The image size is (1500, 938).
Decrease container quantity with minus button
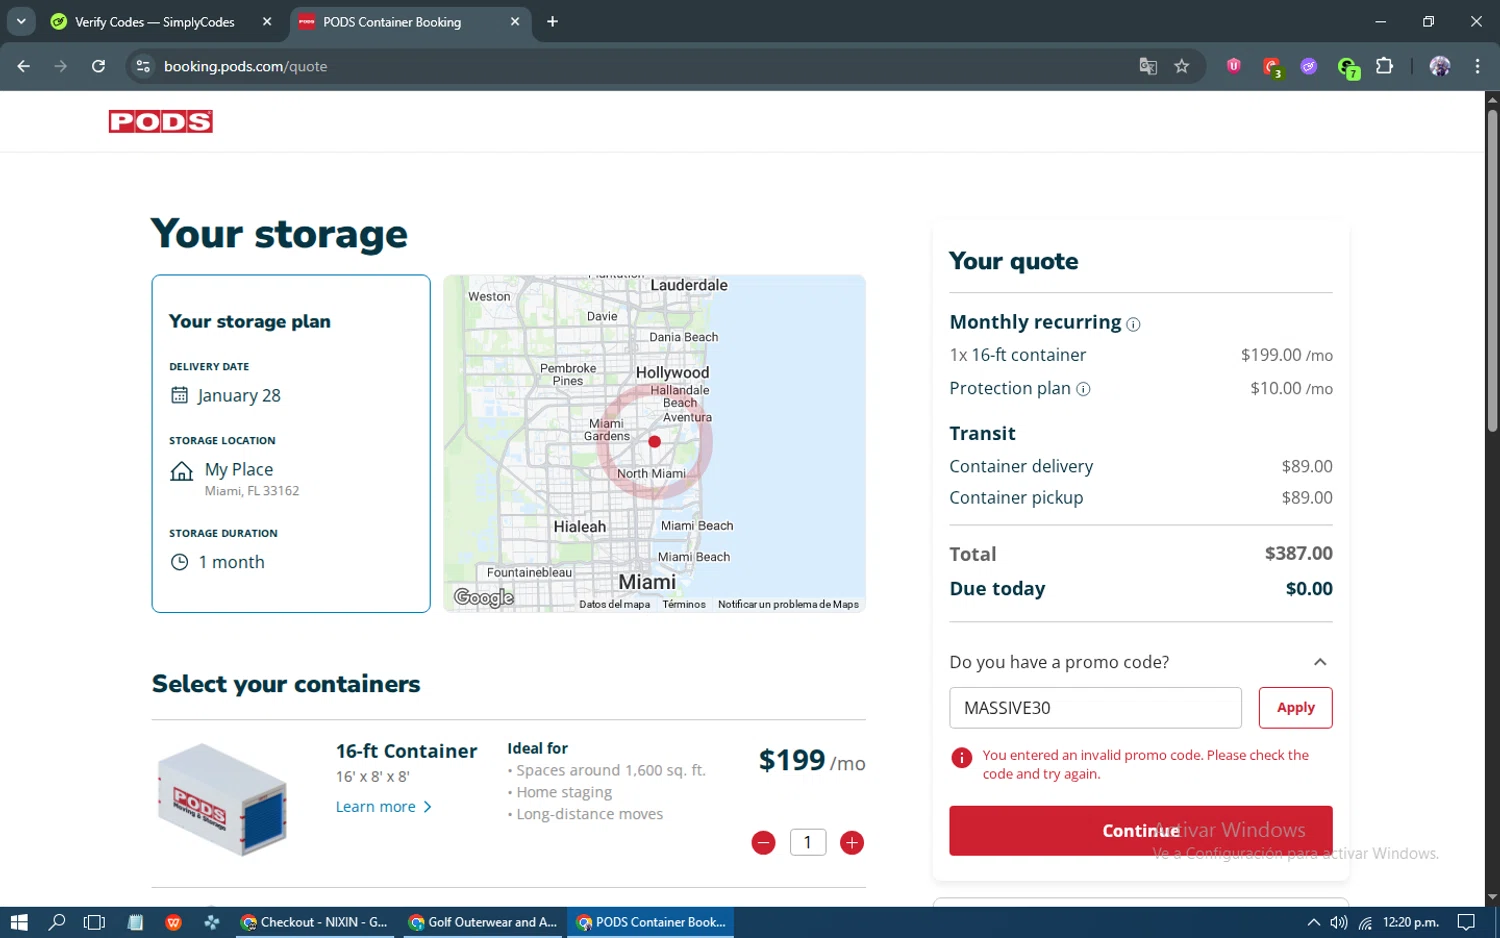click(x=763, y=843)
